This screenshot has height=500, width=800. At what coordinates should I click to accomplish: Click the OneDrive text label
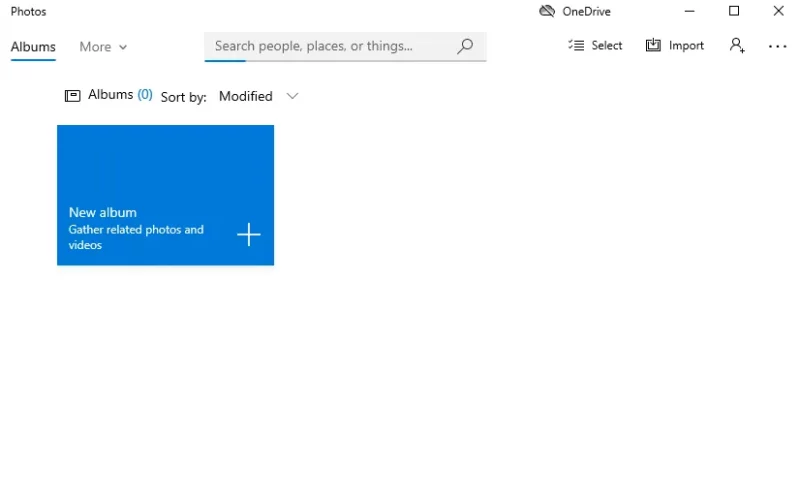pyautogui.click(x=586, y=11)
